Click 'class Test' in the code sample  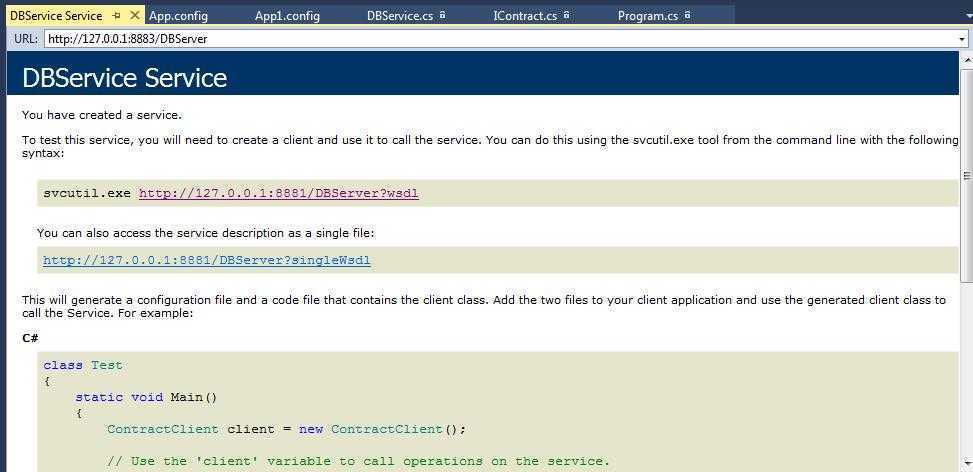(83, 365)
